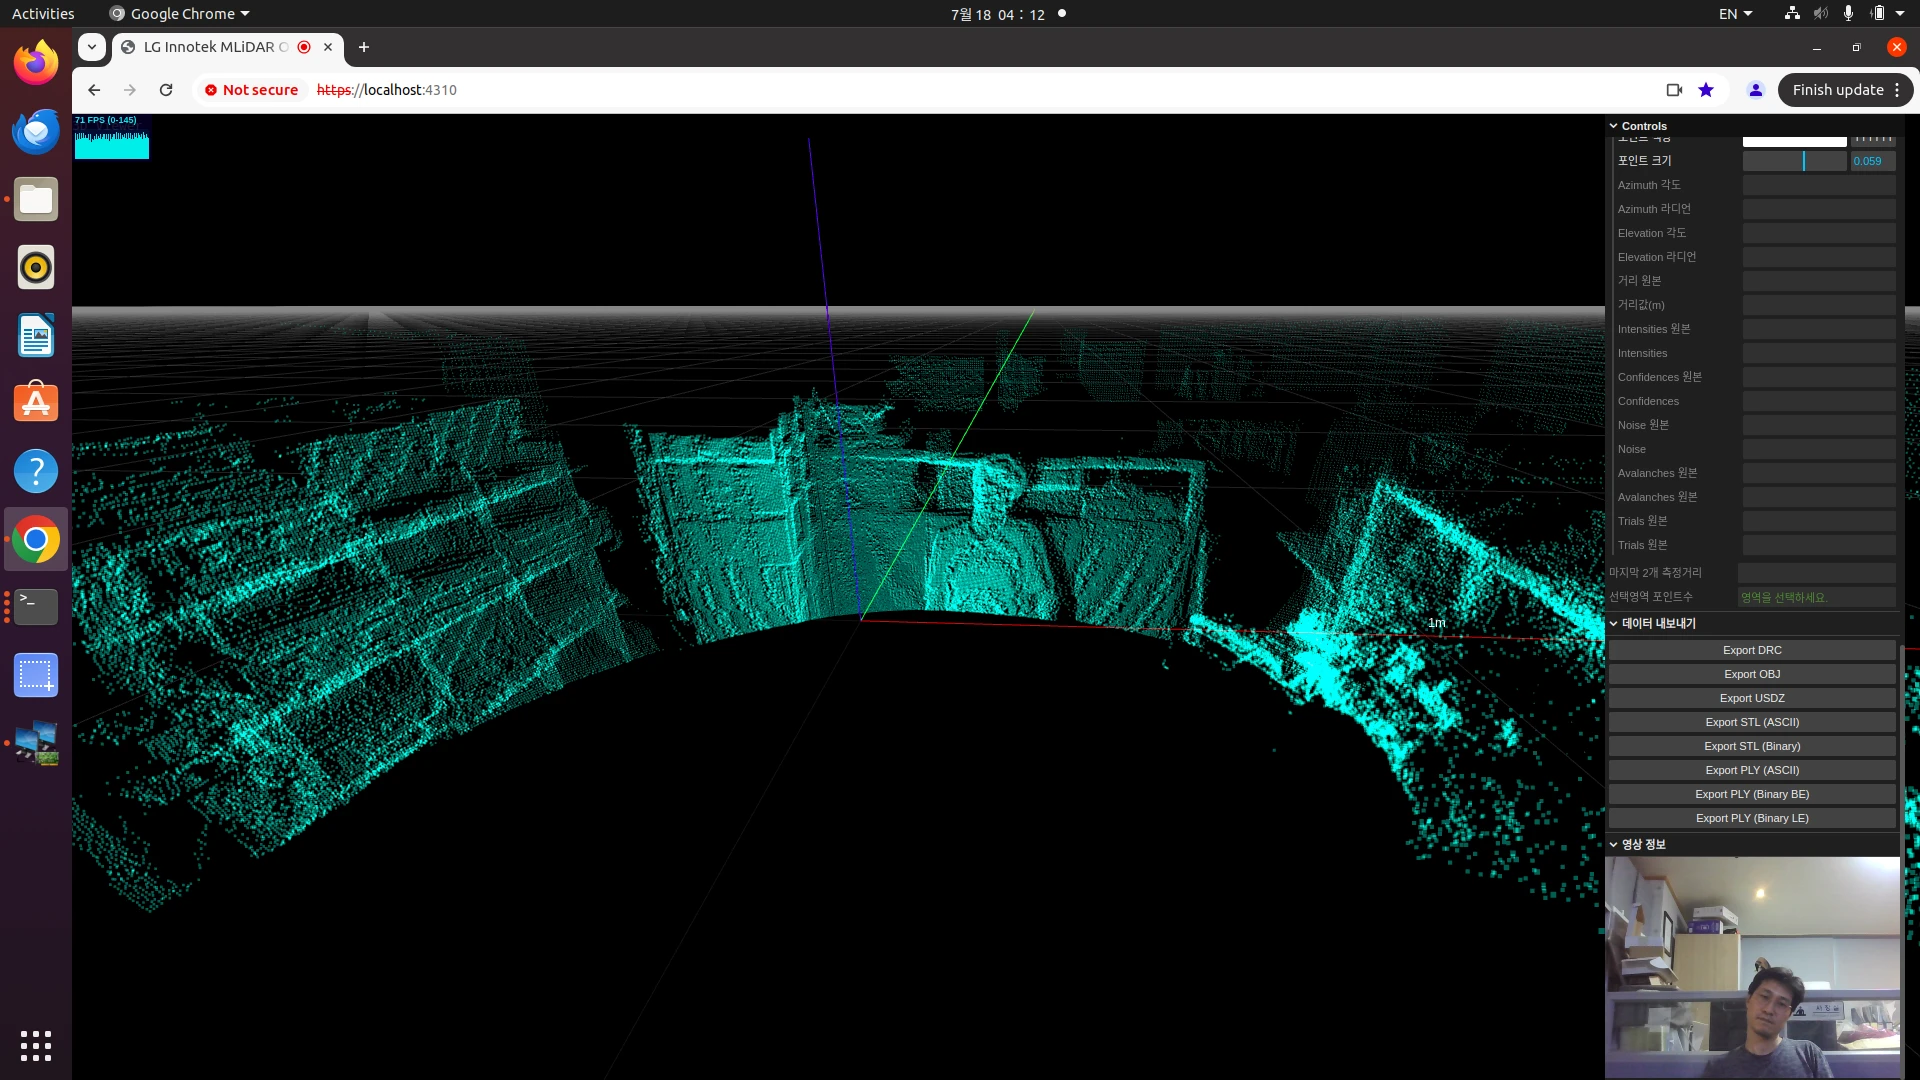The image size is (1920, 1080).
Task: Open the Terminal from dock
Action: [36, 607]
